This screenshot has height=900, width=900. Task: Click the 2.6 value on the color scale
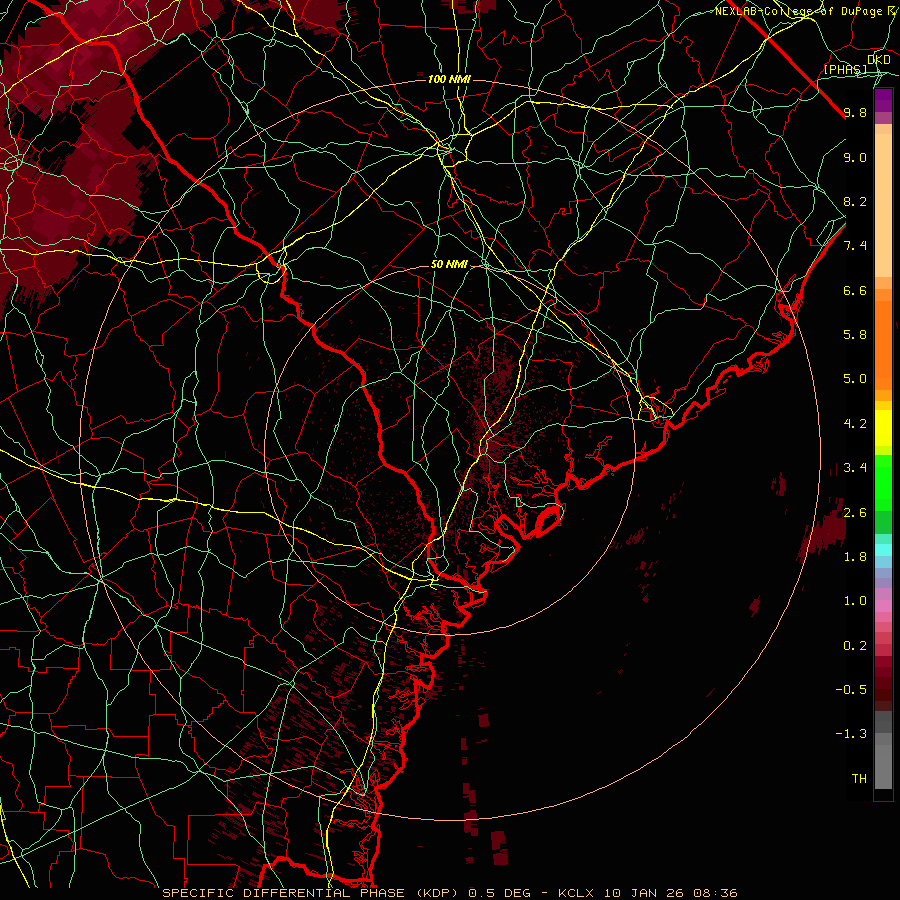(x=855, y=513)
